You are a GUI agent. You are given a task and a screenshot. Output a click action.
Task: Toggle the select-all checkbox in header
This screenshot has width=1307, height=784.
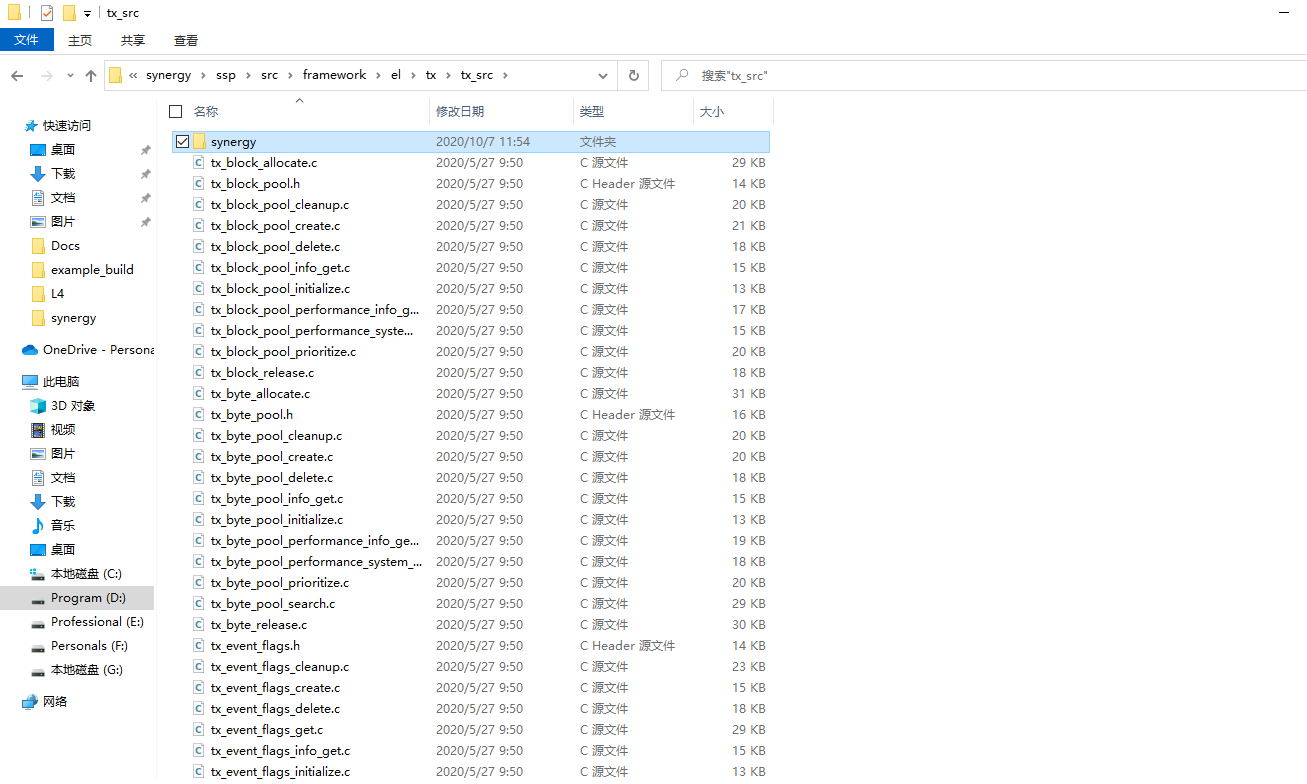click(x=176, y=111)
